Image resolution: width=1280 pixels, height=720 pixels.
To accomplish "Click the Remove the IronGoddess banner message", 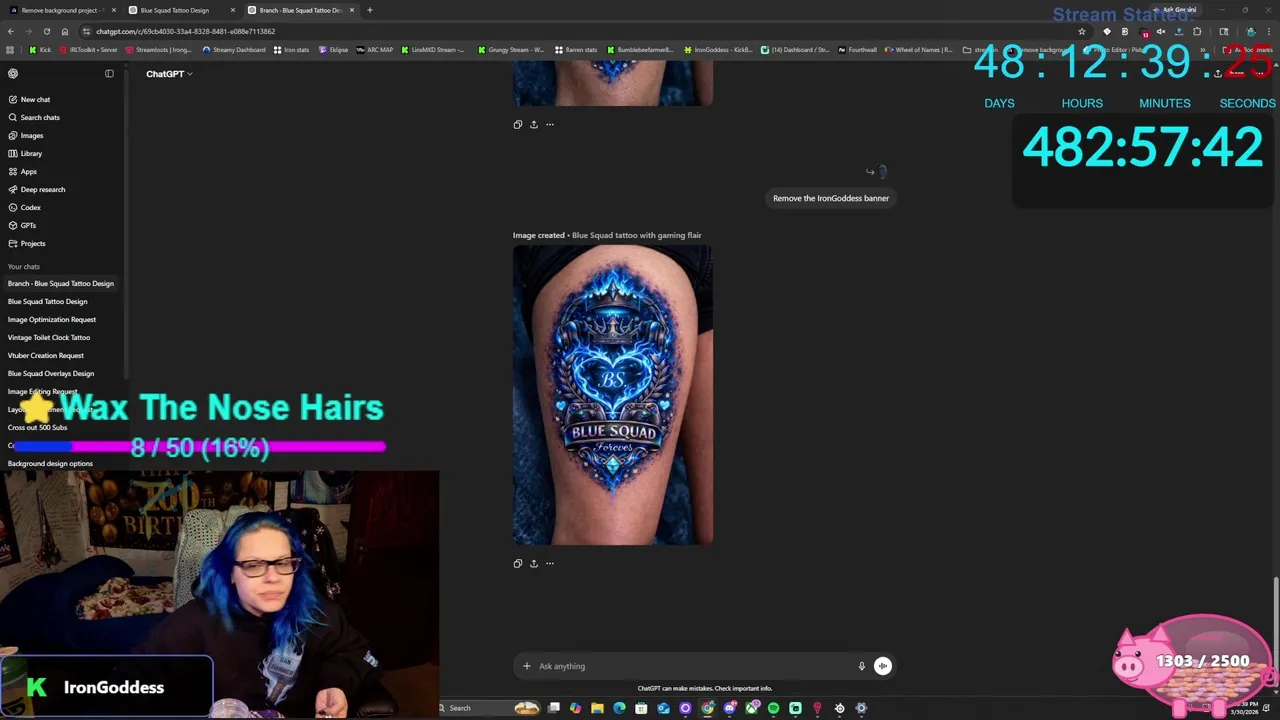I will [x=831, y=198].
